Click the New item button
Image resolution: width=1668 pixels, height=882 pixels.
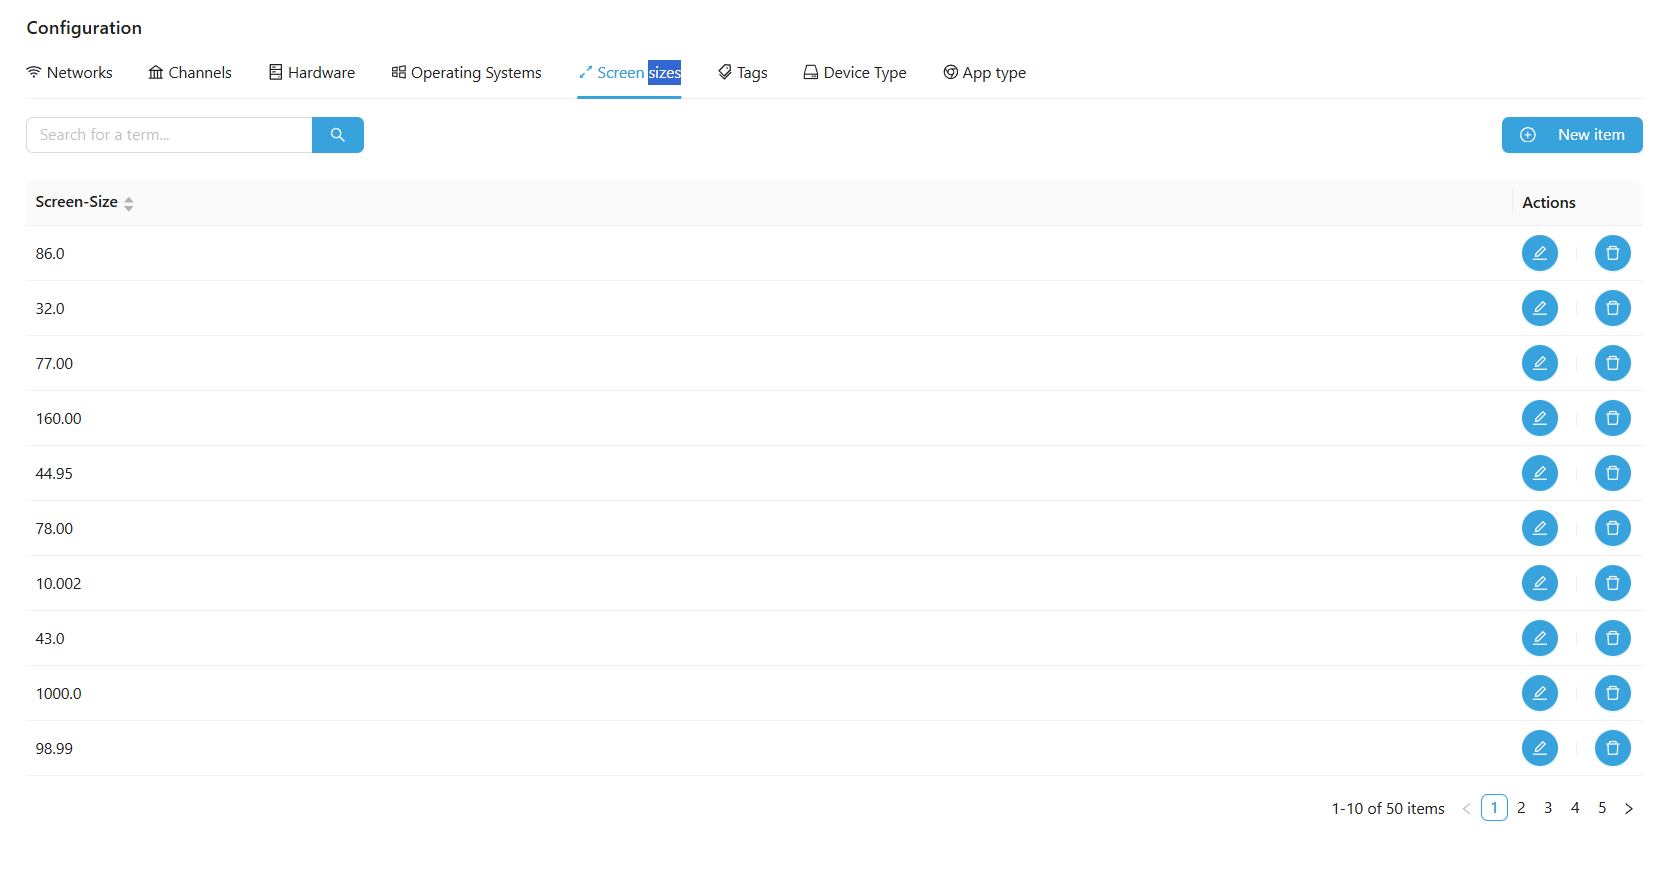(1571, 135)
